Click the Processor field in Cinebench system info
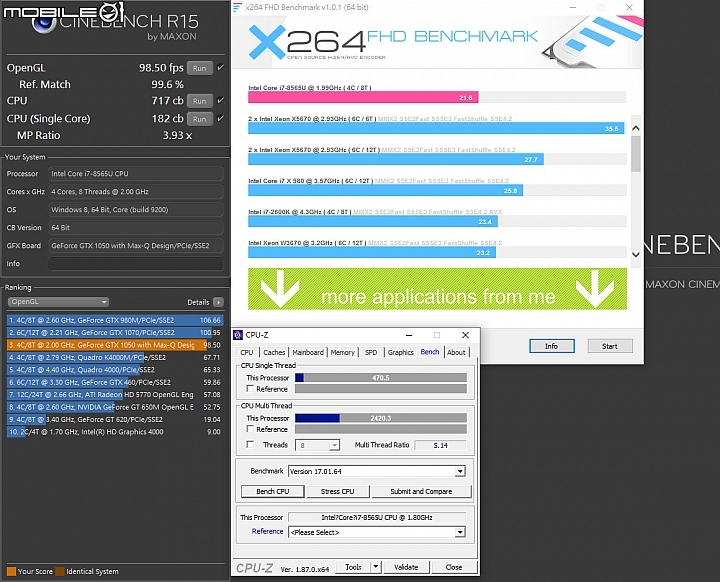 click(136, 174)
